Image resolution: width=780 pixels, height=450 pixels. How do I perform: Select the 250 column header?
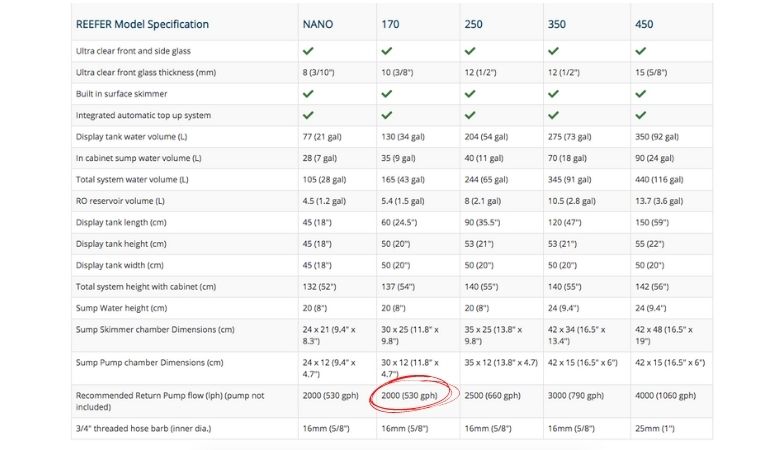click(474, 24)
